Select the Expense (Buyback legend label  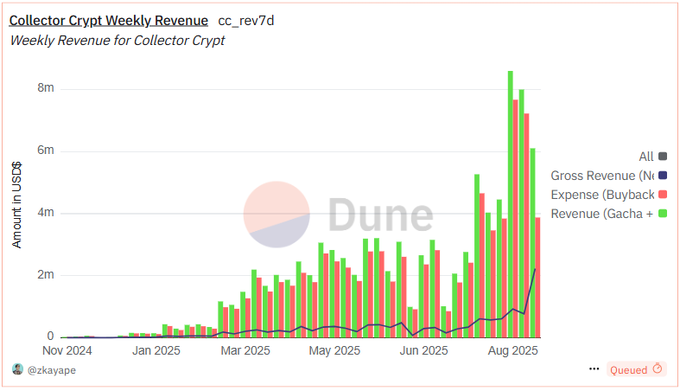pos(602,195)
